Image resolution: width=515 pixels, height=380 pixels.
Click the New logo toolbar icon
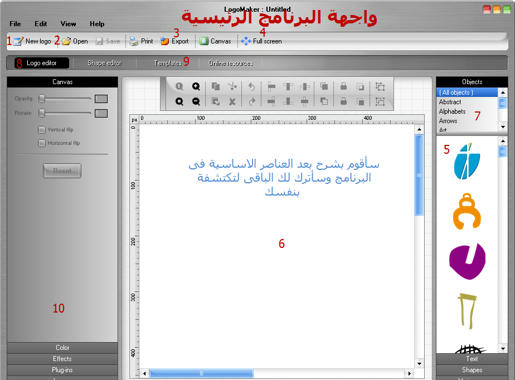point(18,41)
